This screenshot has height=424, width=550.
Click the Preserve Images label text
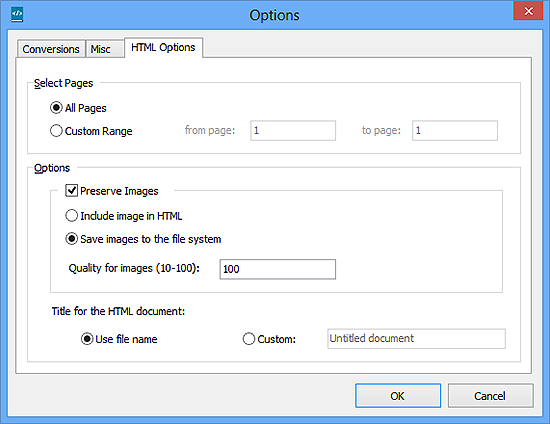(119, 191)
